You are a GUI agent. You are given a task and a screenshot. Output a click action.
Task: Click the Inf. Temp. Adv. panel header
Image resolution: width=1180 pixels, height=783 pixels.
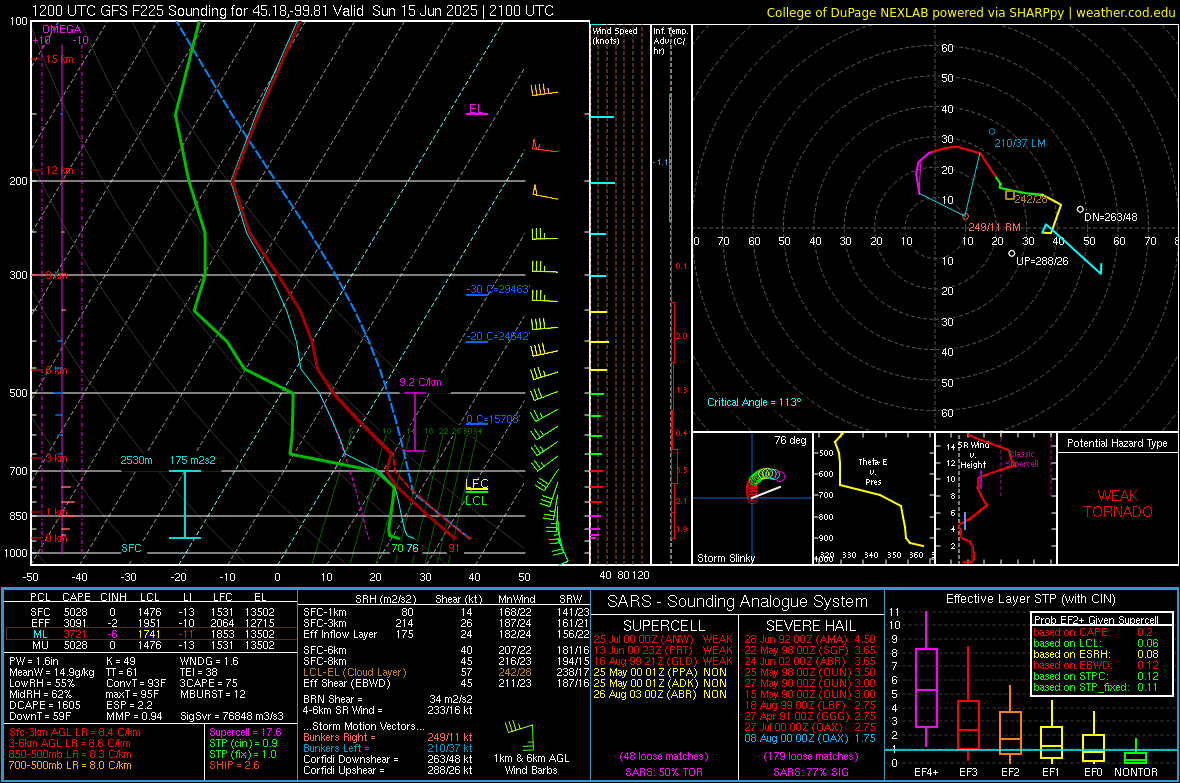click(x=670, y=41)
